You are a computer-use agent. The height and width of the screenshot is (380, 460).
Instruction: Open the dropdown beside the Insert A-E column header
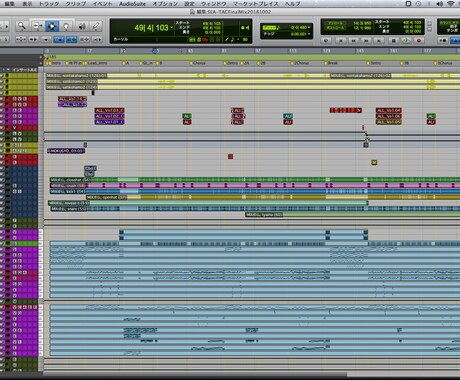tap(8, 70)
